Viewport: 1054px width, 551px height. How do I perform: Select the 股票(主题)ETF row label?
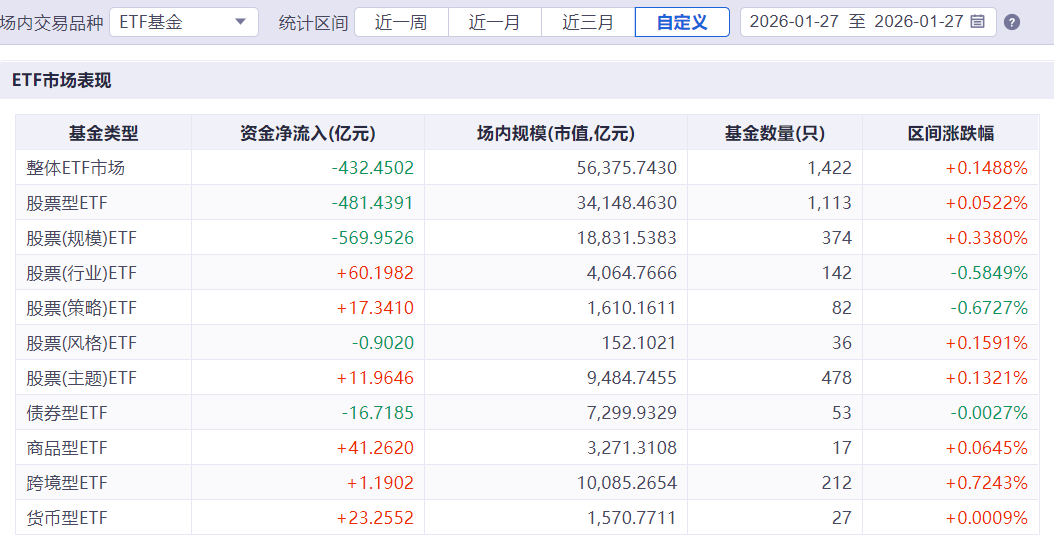tap(81, 378)
